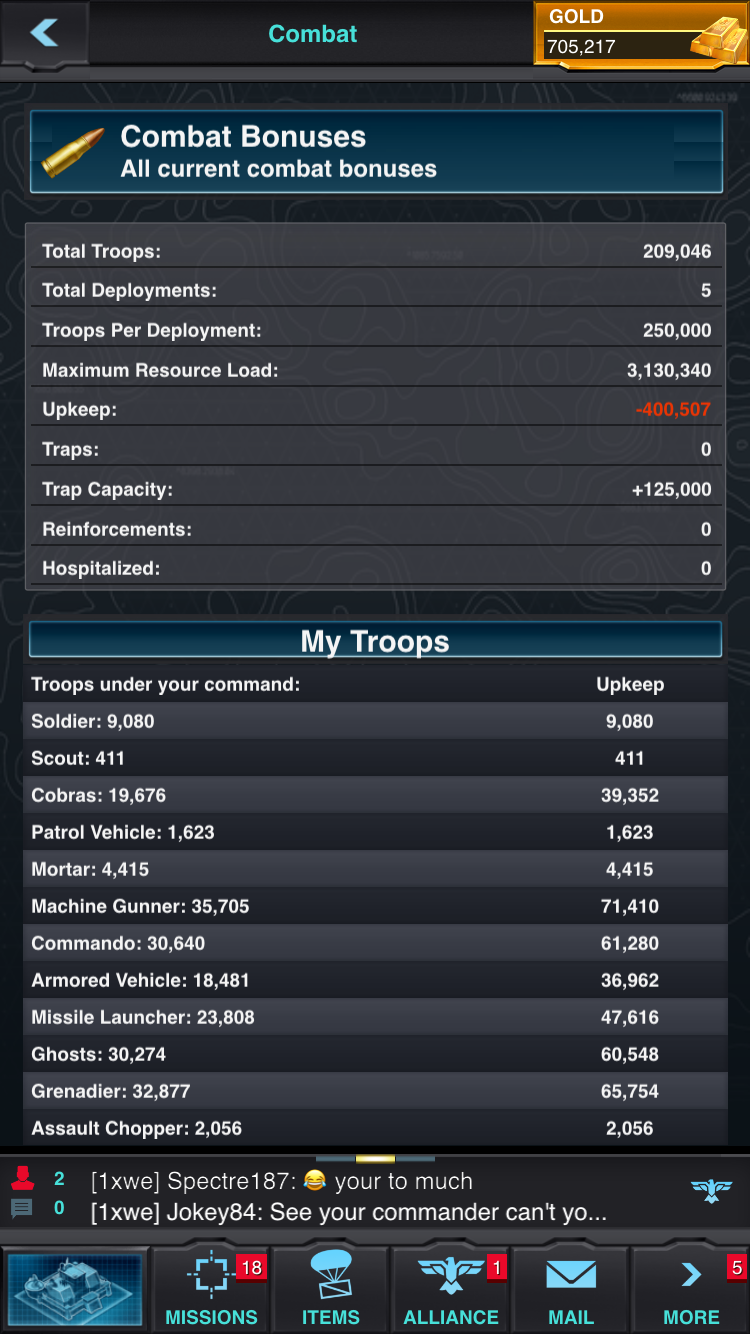Expand the More chevron menu
This screenshot has height=1334, width=750.
pos(691,1275)
